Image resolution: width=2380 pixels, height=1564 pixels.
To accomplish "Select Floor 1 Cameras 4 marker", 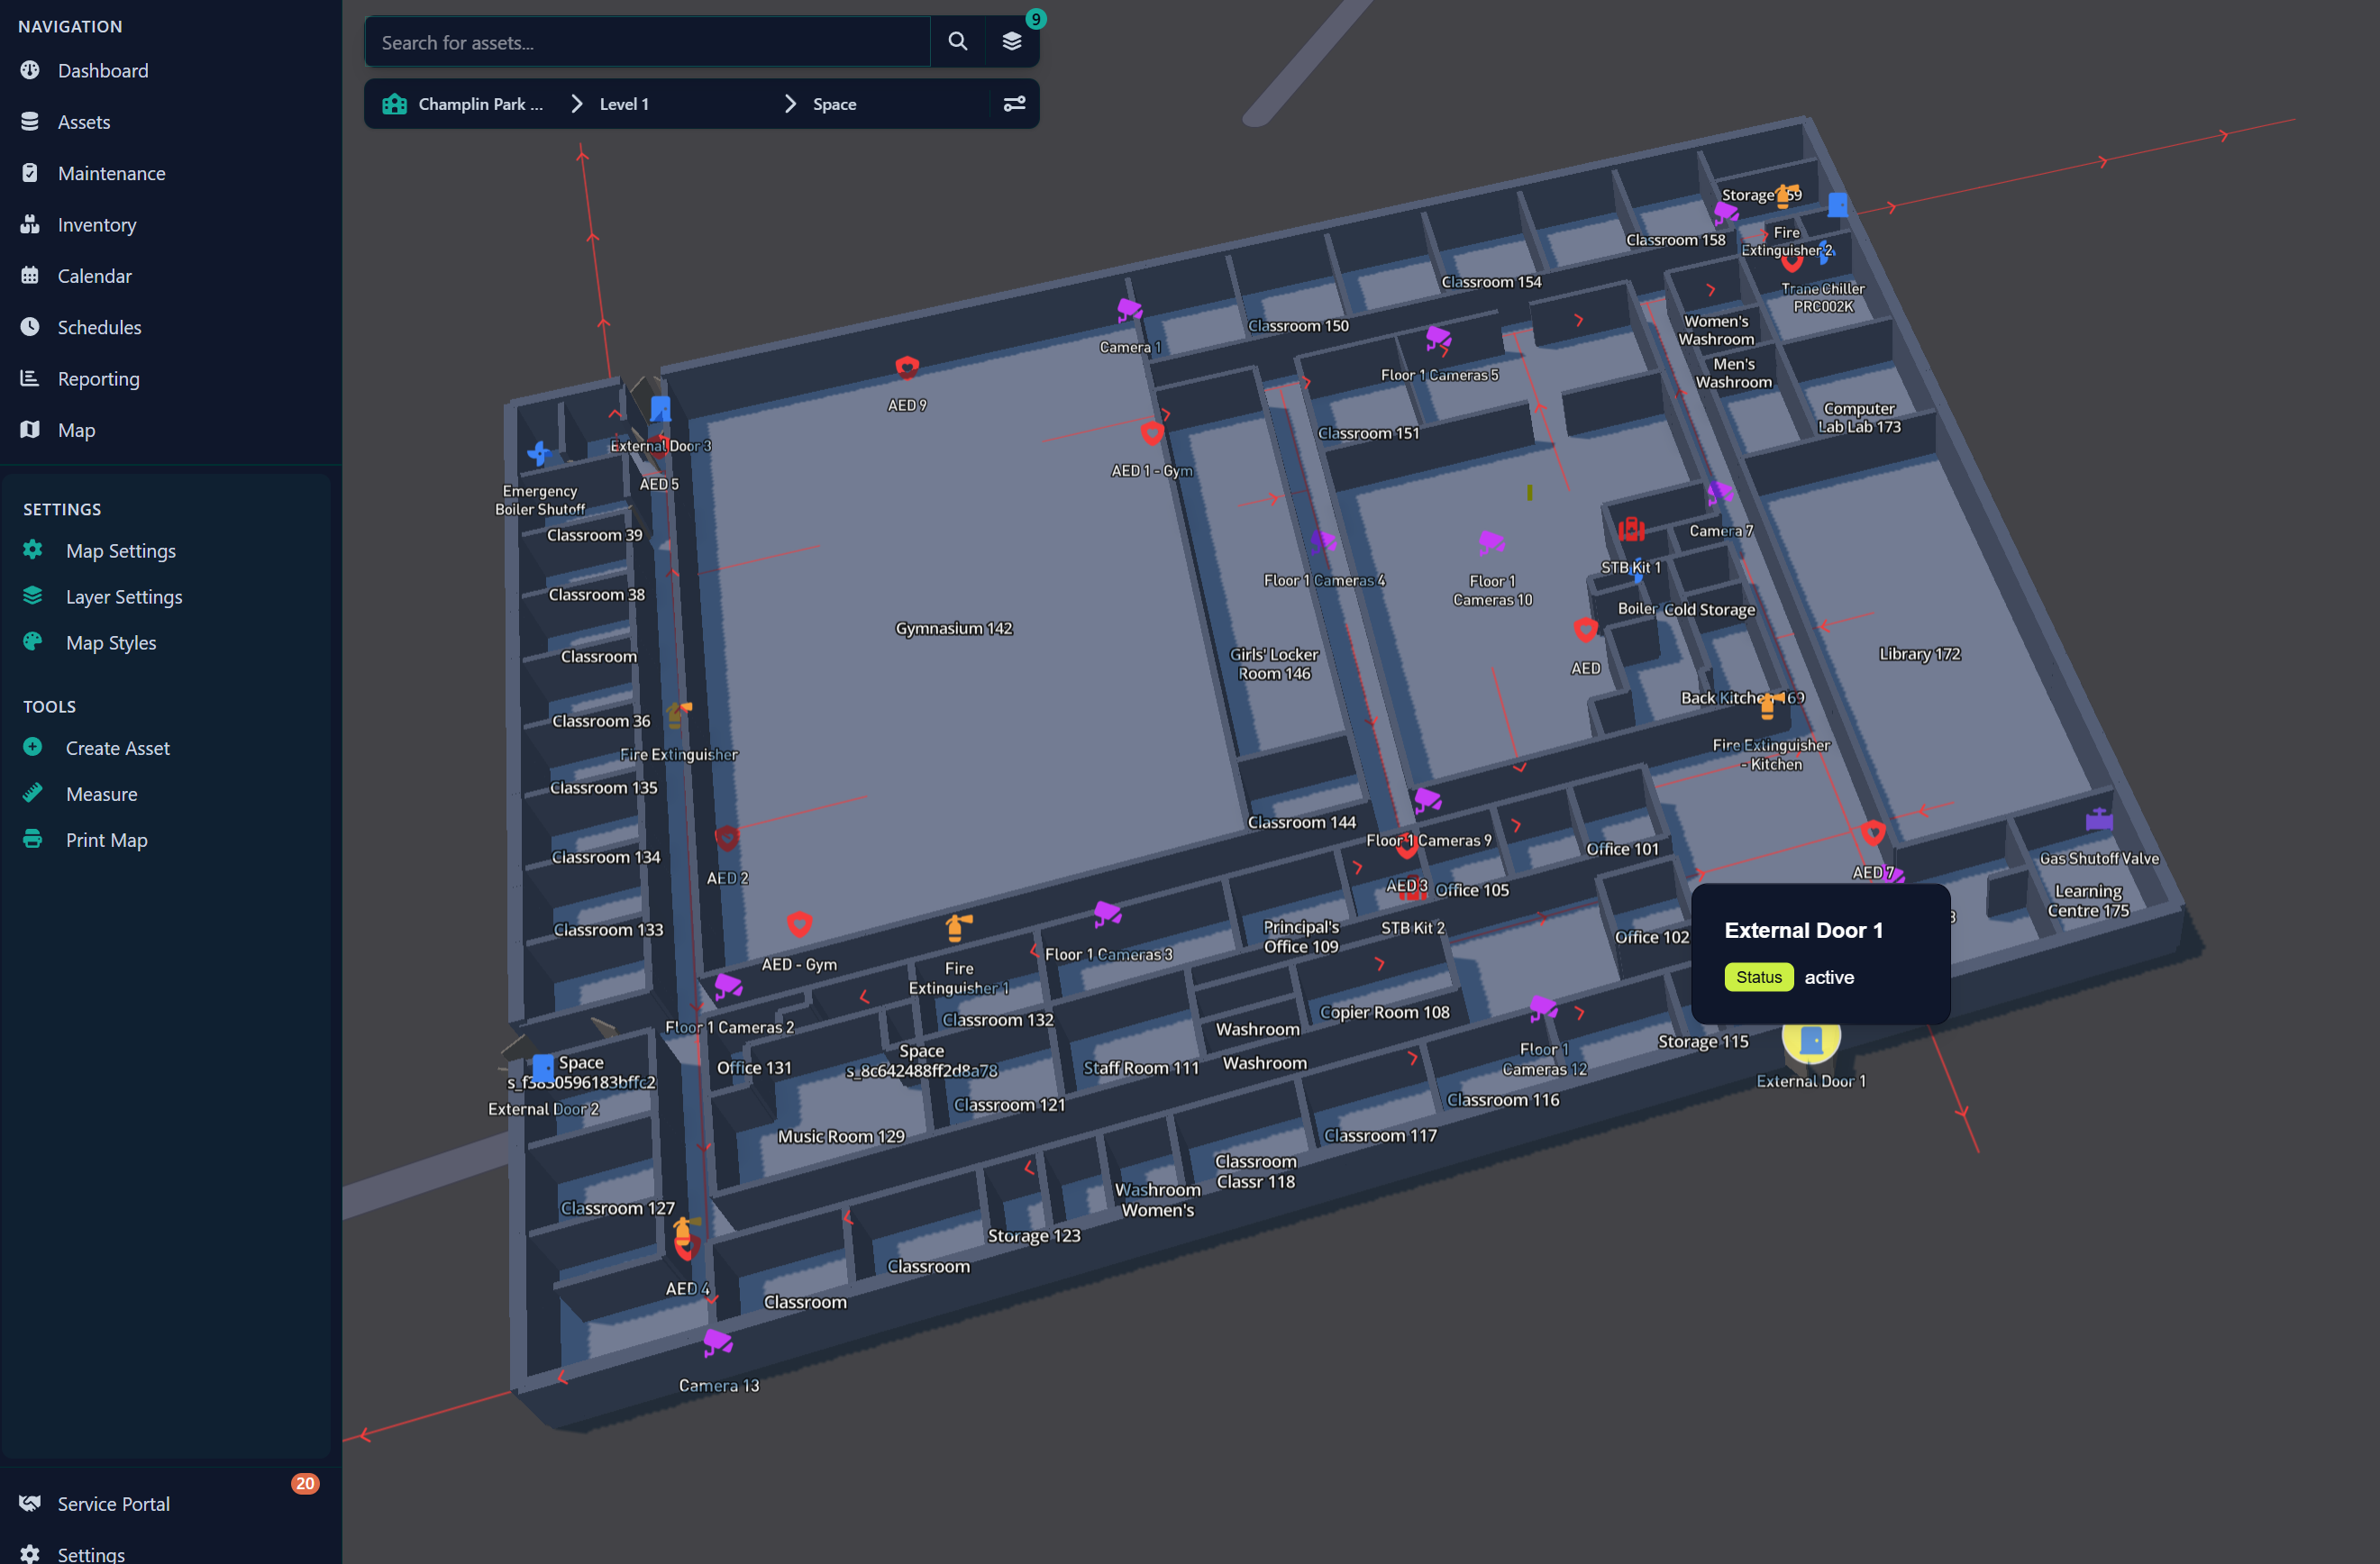I will (x=1323, y=543).
